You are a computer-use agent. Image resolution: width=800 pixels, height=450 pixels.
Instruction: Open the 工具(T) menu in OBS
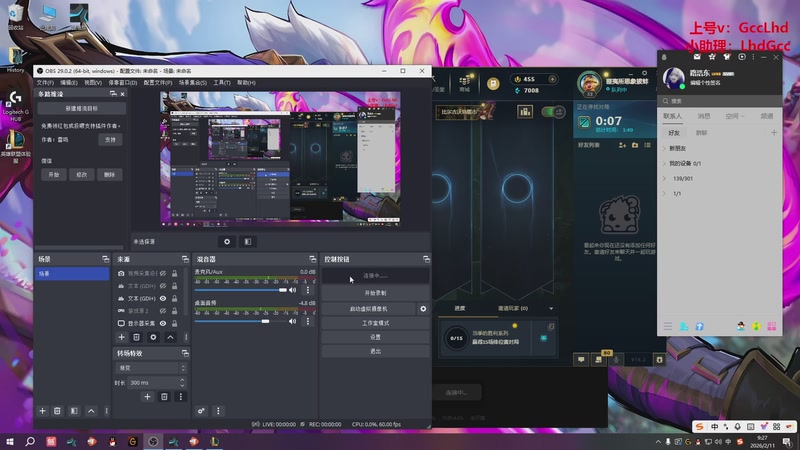222,83
